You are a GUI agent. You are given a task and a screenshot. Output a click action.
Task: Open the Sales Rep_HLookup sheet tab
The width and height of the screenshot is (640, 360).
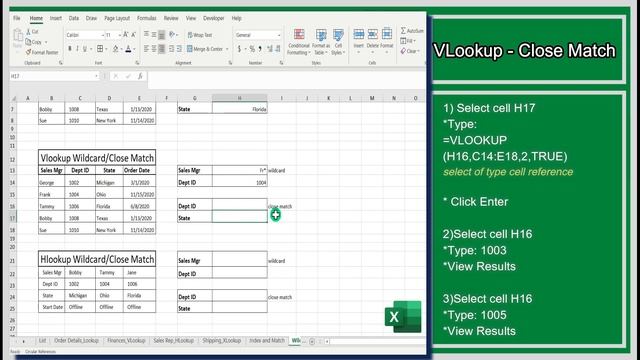pyautogui.click(x=173, y=340)
